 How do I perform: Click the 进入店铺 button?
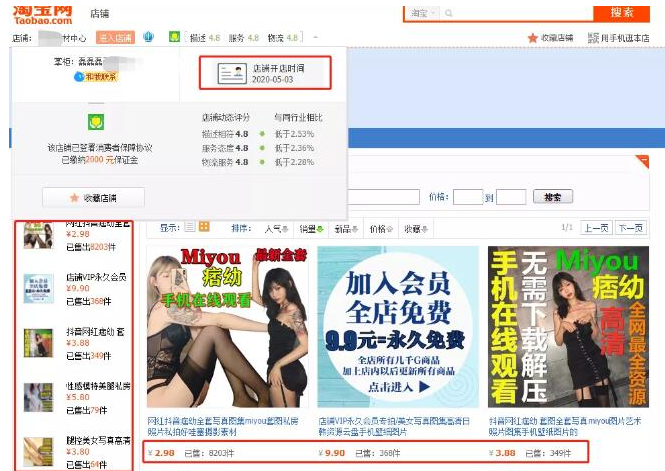[x=115, y=38]
